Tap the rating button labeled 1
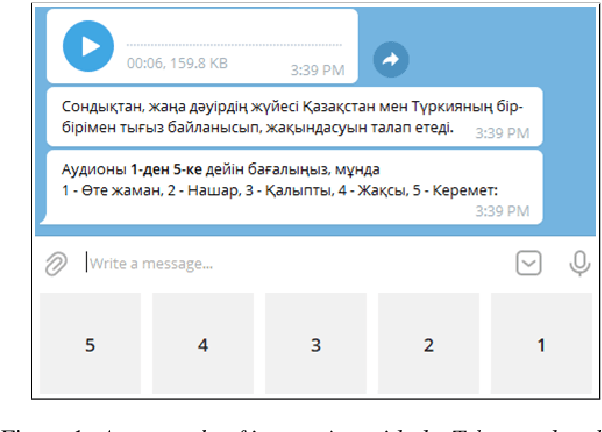Image resolution: width=602 pixels, height=432 pixels. (541, 345)
